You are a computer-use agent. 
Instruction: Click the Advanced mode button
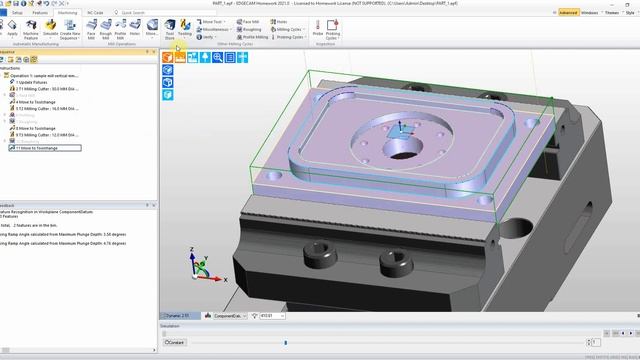click(568, 13)
